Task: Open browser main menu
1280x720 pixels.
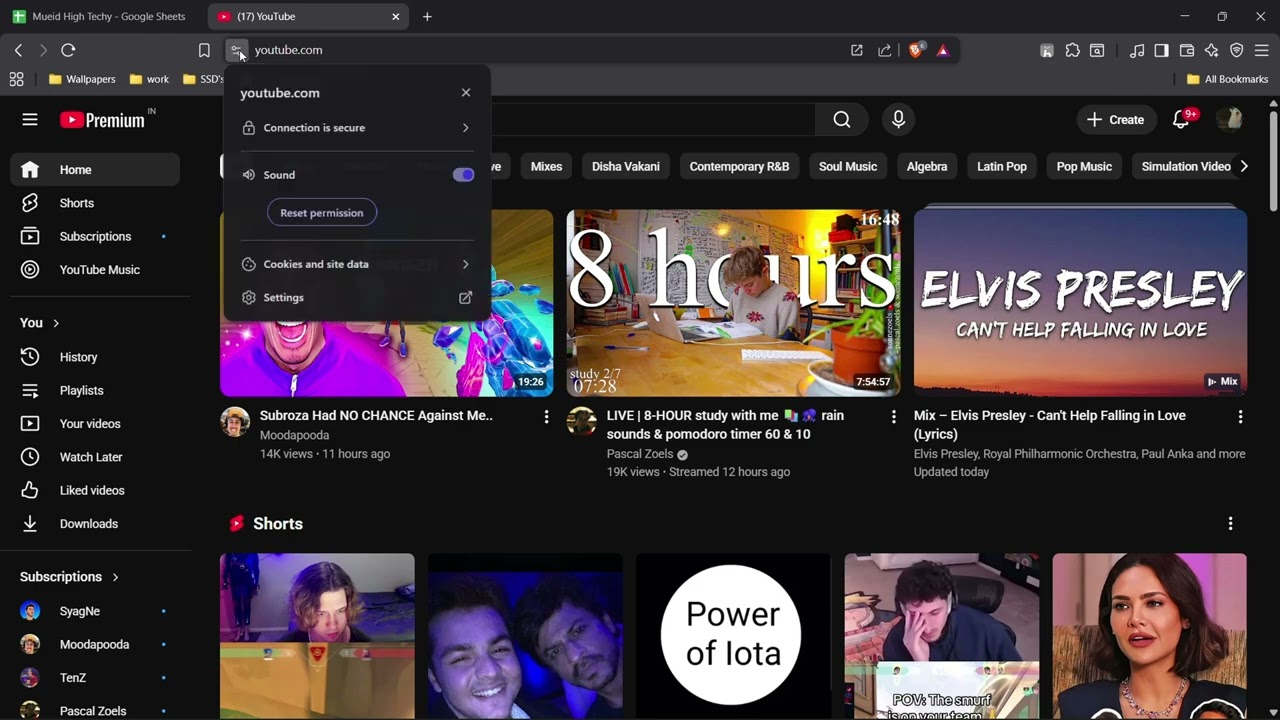Action: 1262,50
